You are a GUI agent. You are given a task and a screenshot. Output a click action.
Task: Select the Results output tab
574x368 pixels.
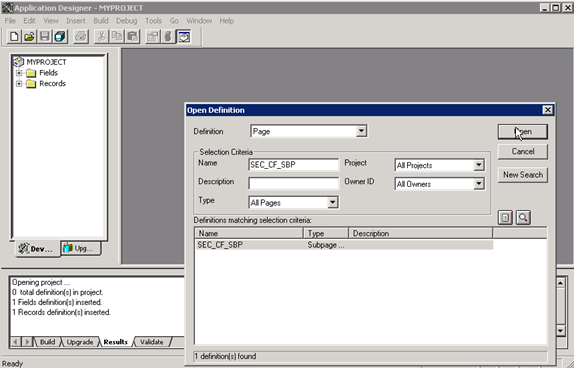[x=115, y=342]
